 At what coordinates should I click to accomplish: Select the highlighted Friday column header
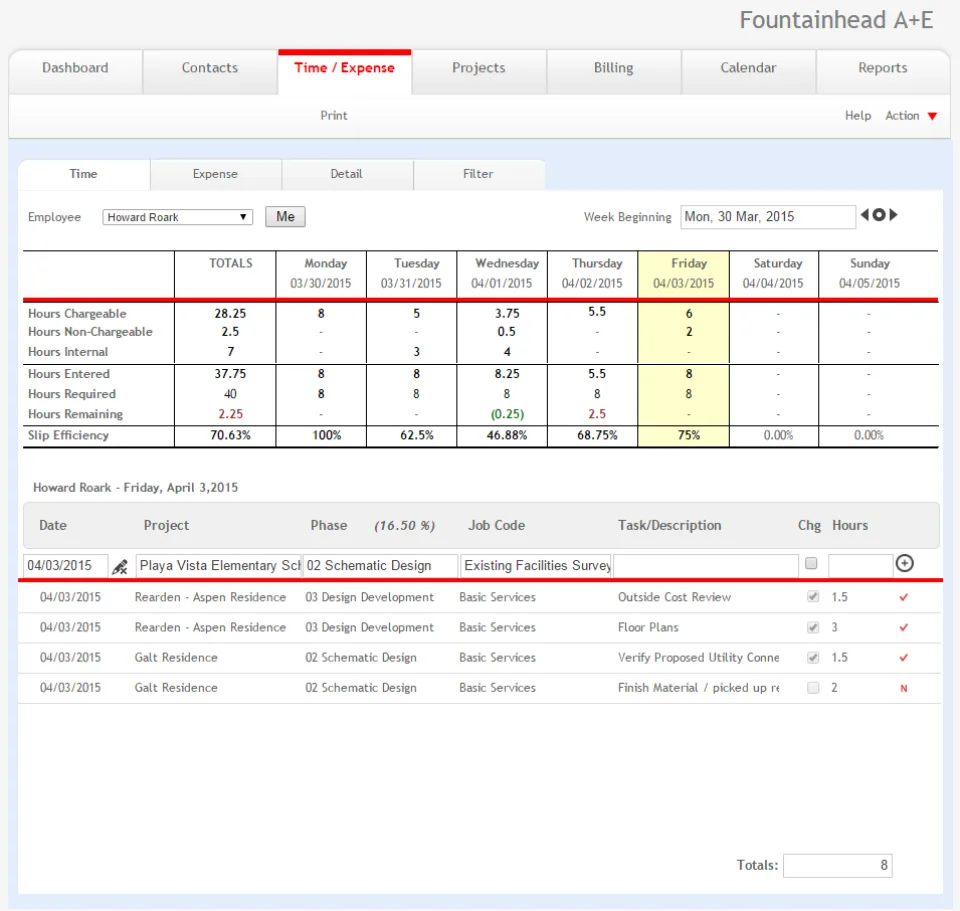click(684, 274)
